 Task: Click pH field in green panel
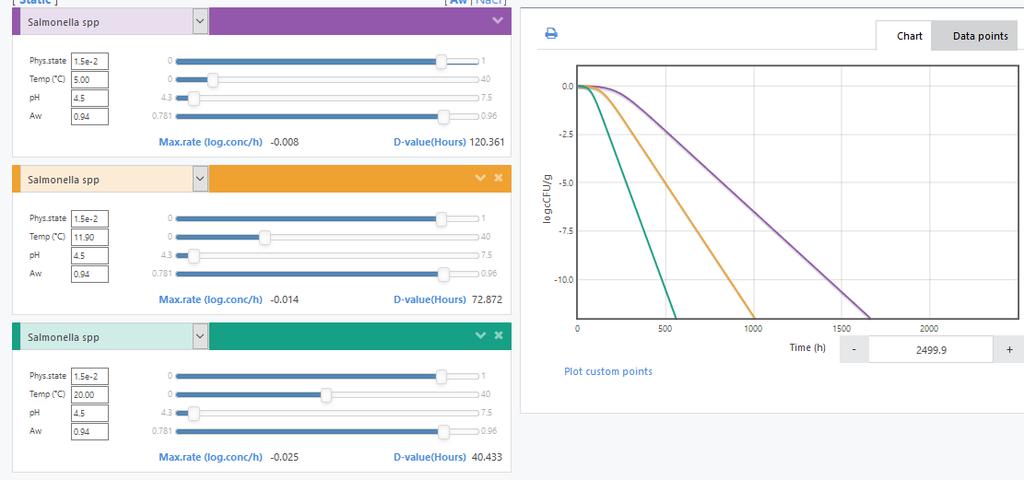(89, 413)
